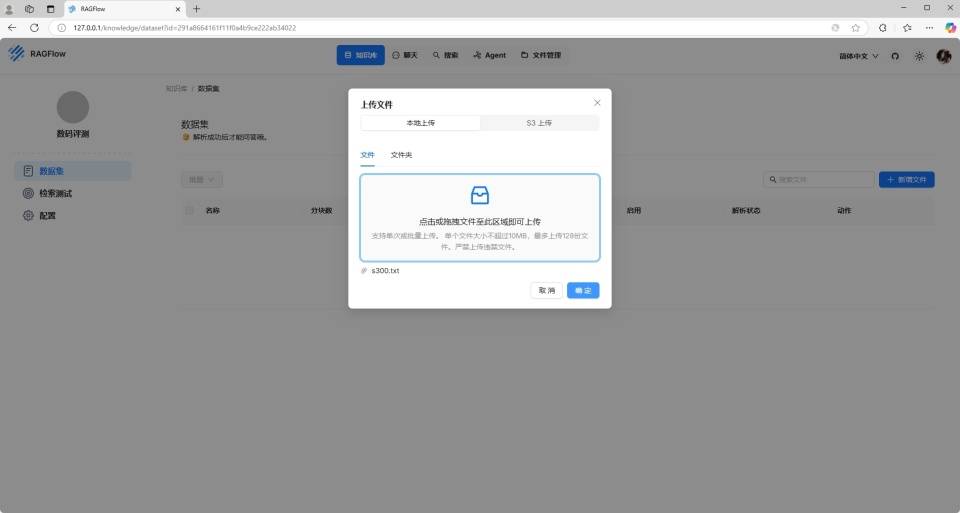Click the read-aloud icon in address bar

[835, 28]
